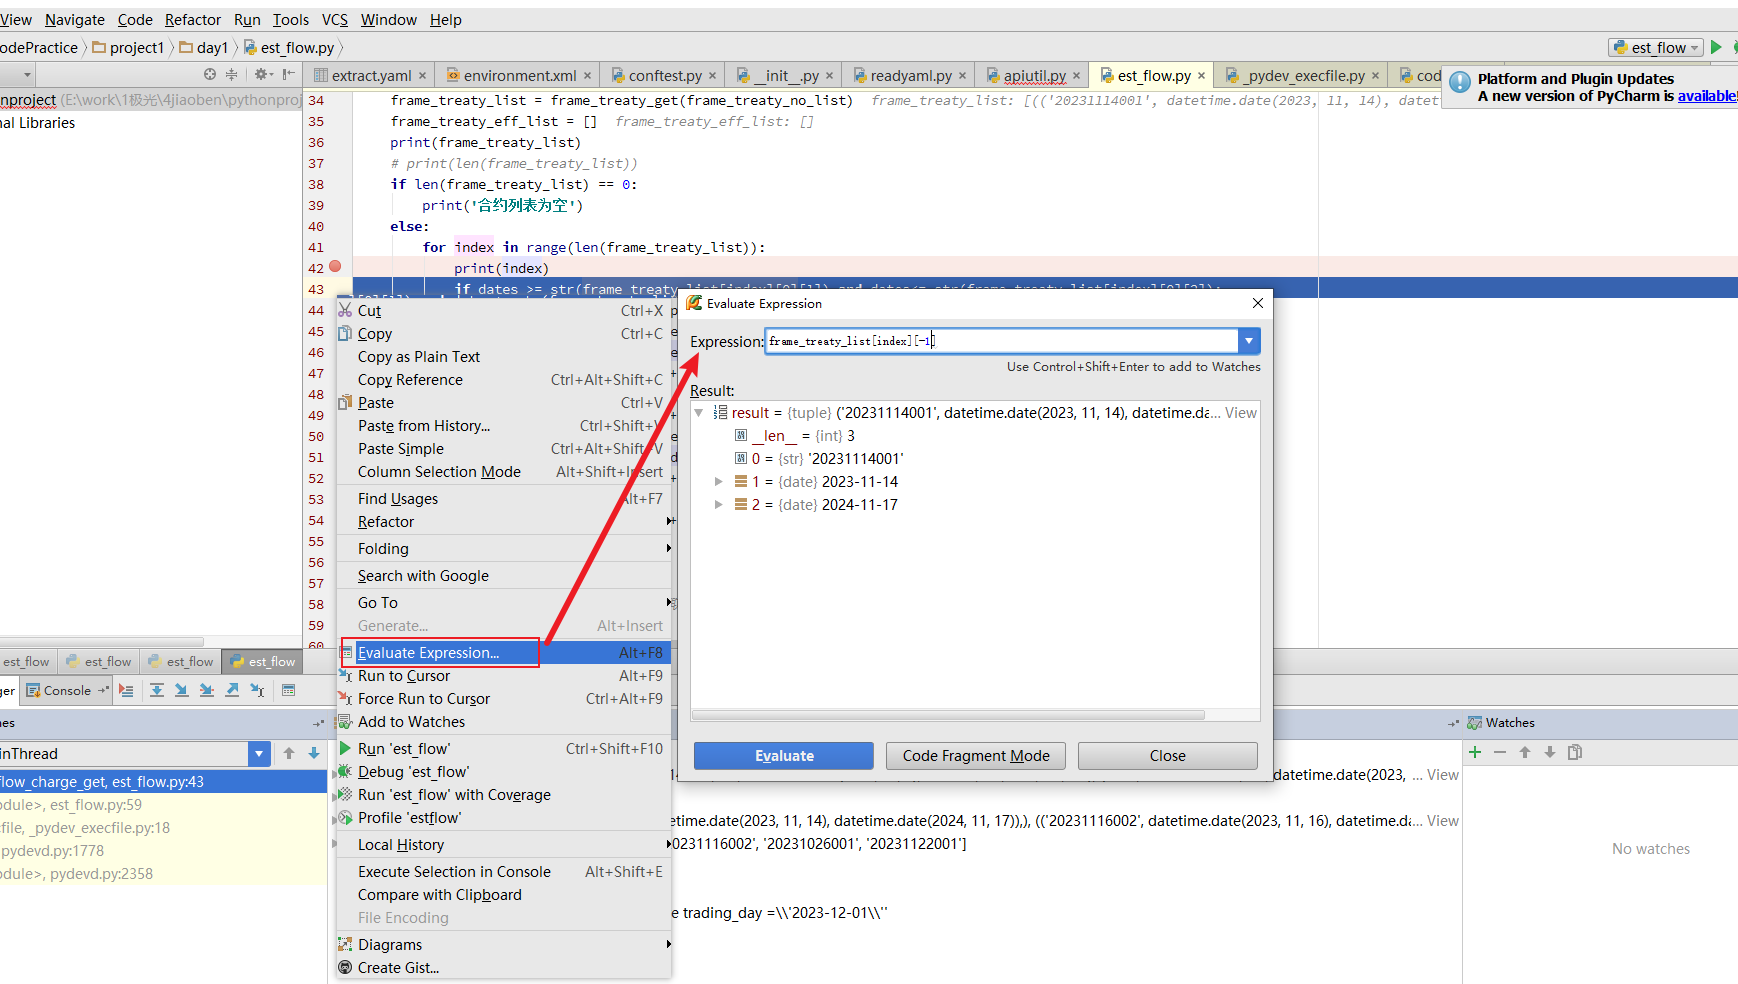Switch to the environment.xml editor tab
Screen dimensions: 1738x984
pos(519,76)
